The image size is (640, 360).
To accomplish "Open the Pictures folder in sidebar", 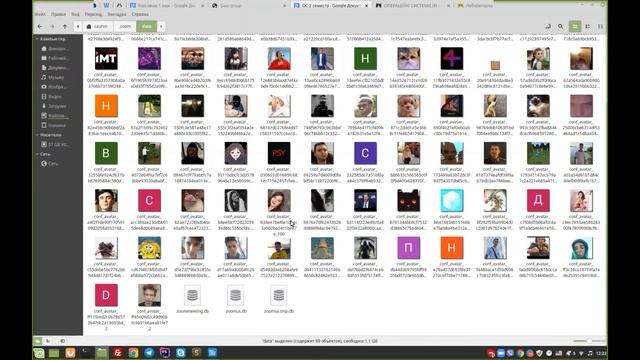I will pyautogui.click(x=55, y=87).
